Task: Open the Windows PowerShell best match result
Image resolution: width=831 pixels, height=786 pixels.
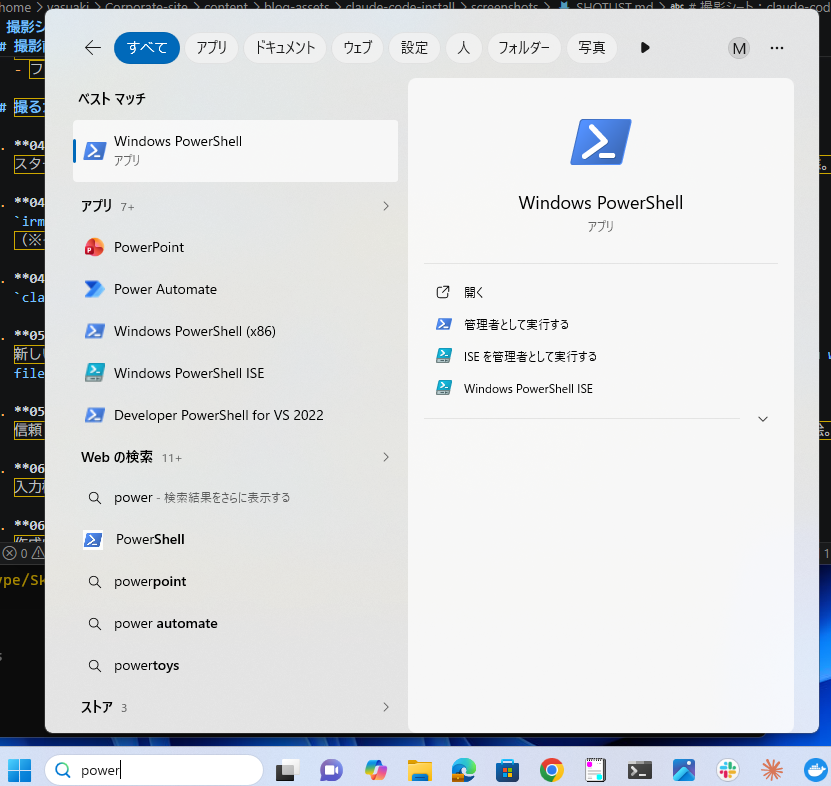Action: (235, 151)
